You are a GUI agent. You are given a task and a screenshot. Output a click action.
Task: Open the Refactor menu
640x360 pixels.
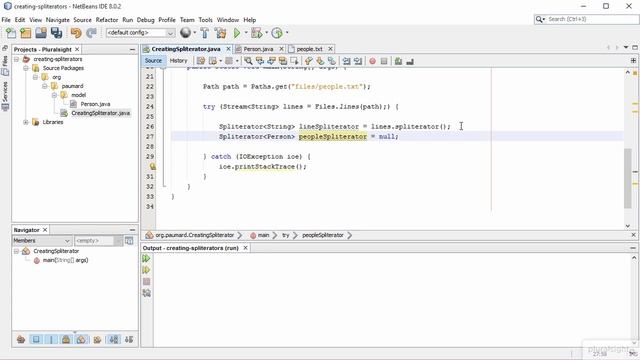click(x=107, y=20)
